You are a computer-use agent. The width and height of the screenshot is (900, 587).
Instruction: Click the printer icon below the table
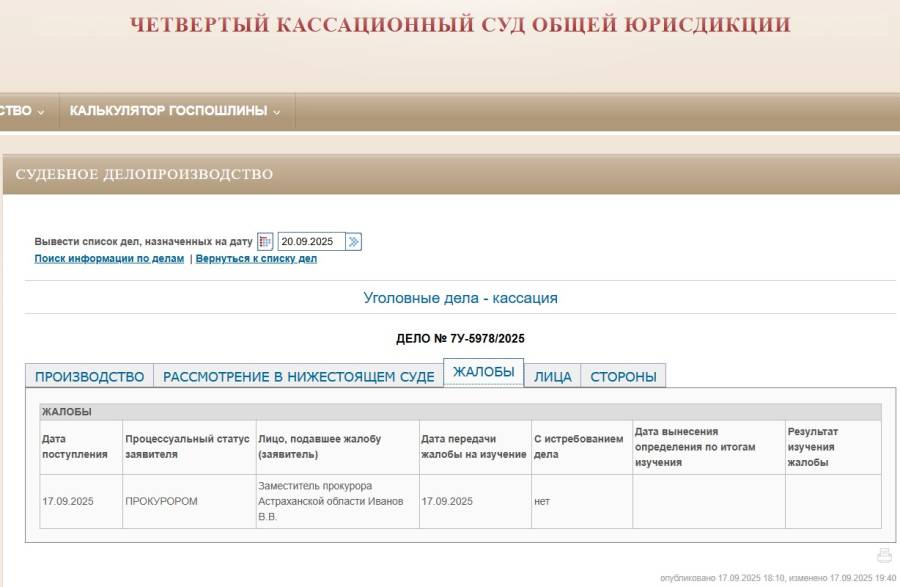[x=885, y=555]
